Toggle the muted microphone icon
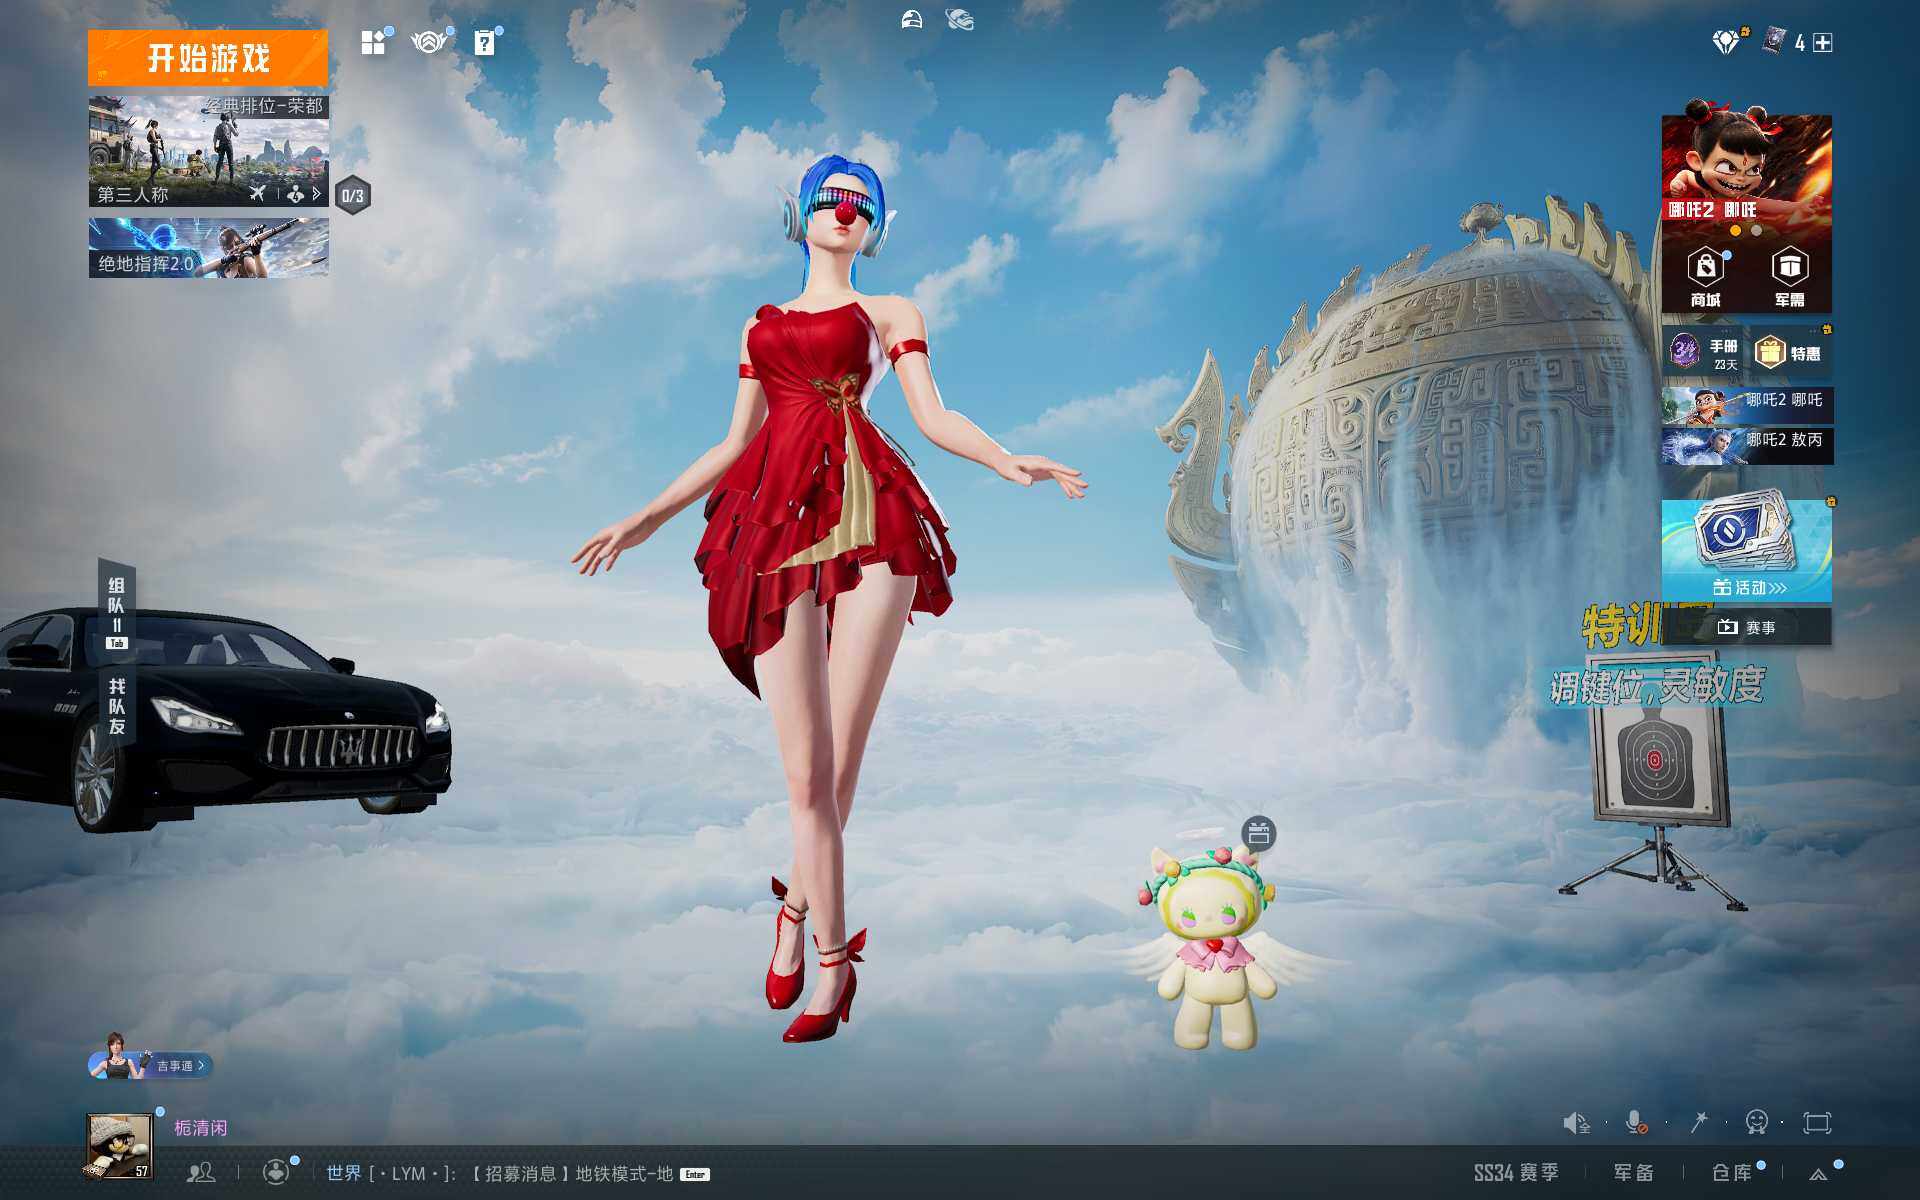1920x1200 pixels. tap(1636, 1123)
